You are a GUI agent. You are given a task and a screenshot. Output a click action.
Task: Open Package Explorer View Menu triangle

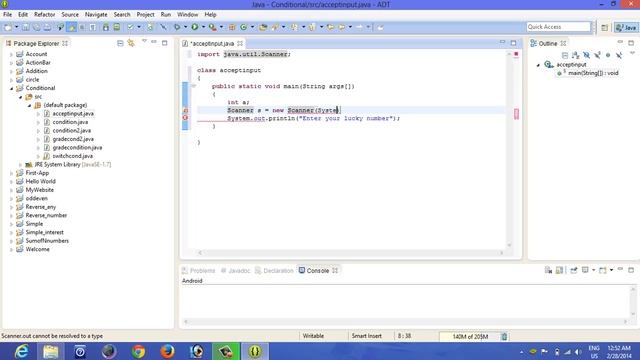click(144, 42)
